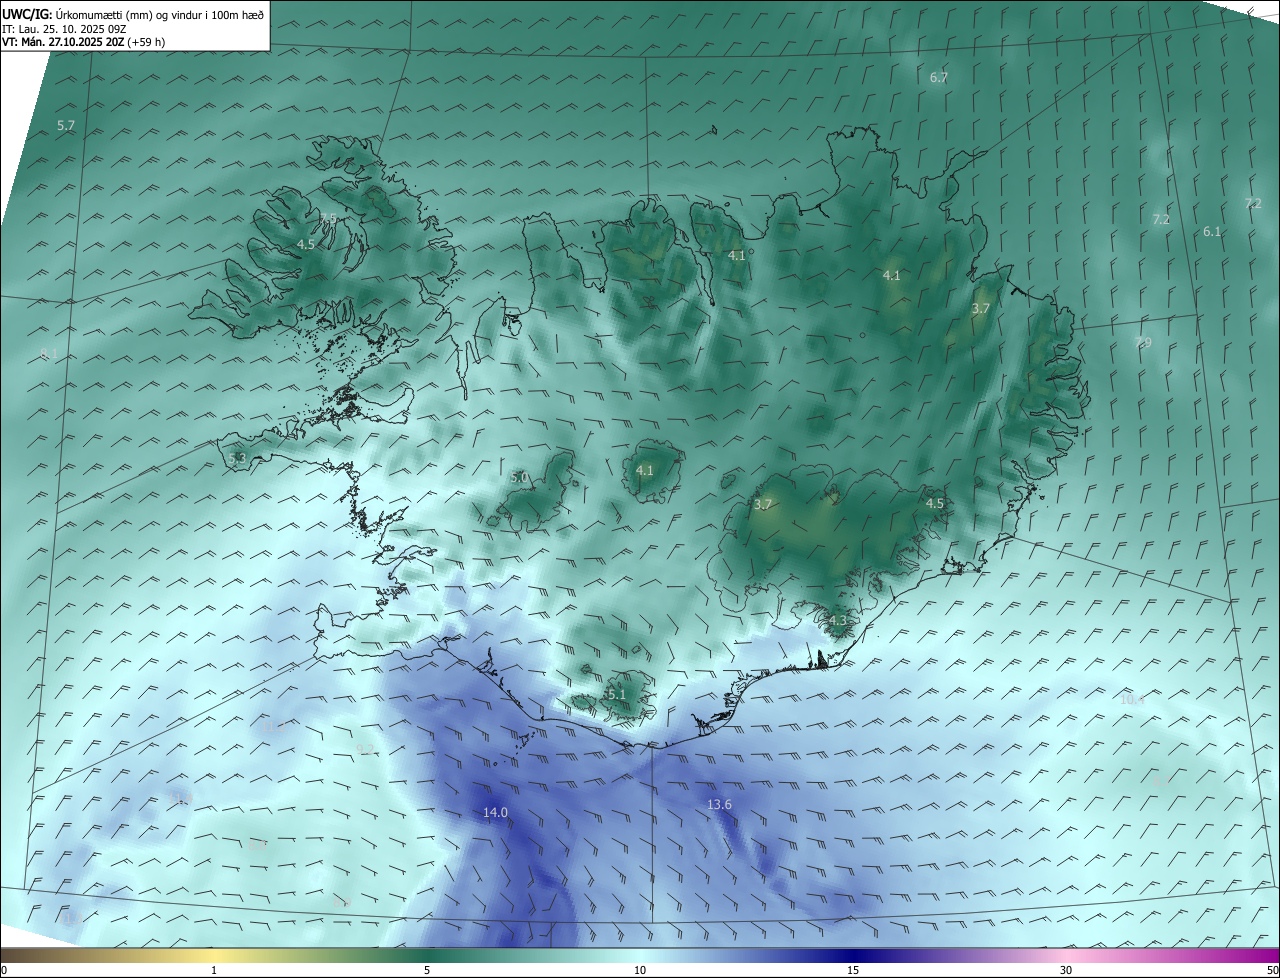Click the pink color above scale label 30
The height and width of the screenshot is (978, 1280).
coord(1066,955)
